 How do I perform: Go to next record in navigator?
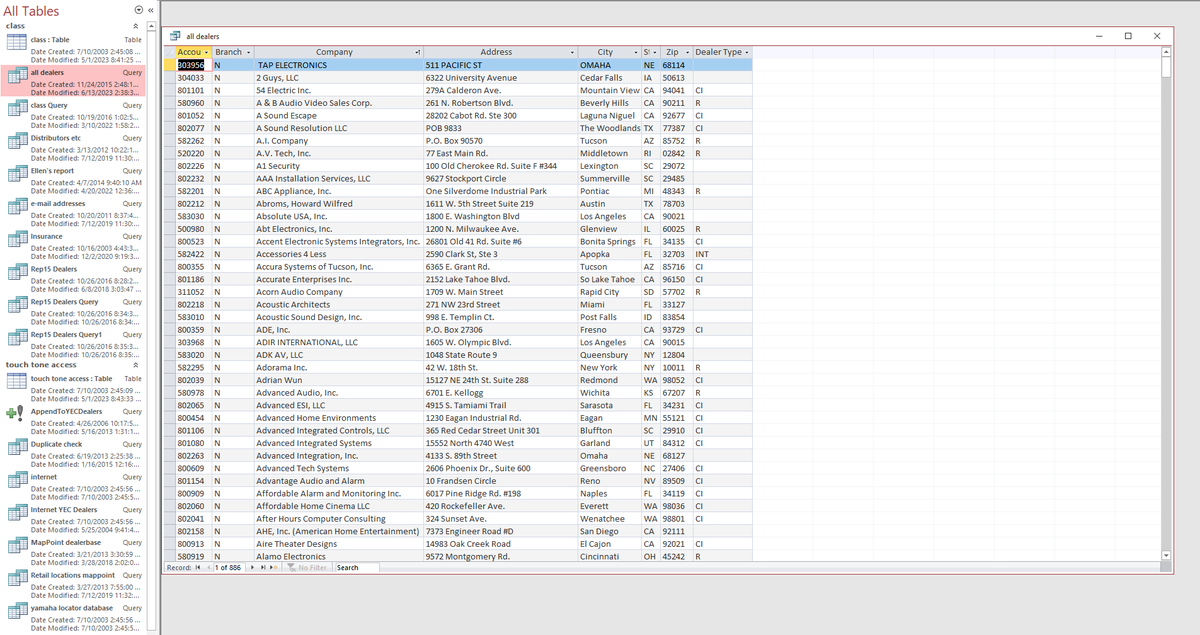(253, 567)
